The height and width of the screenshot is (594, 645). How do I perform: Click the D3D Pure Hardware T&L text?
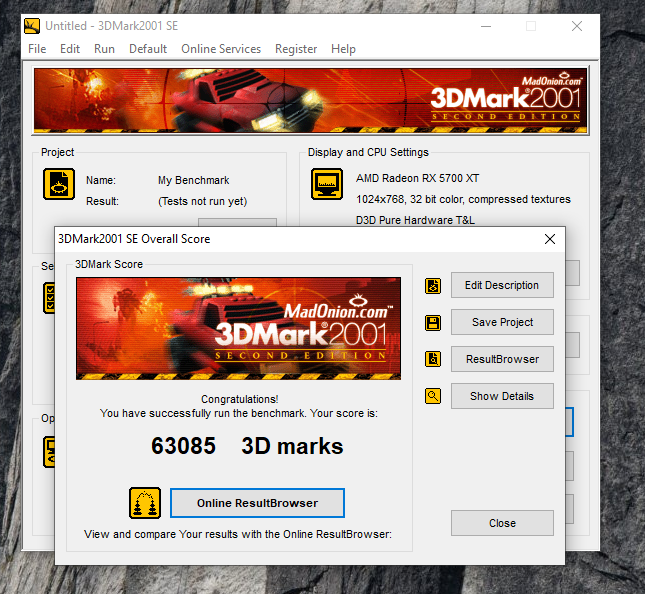click(x=415, y=220)
